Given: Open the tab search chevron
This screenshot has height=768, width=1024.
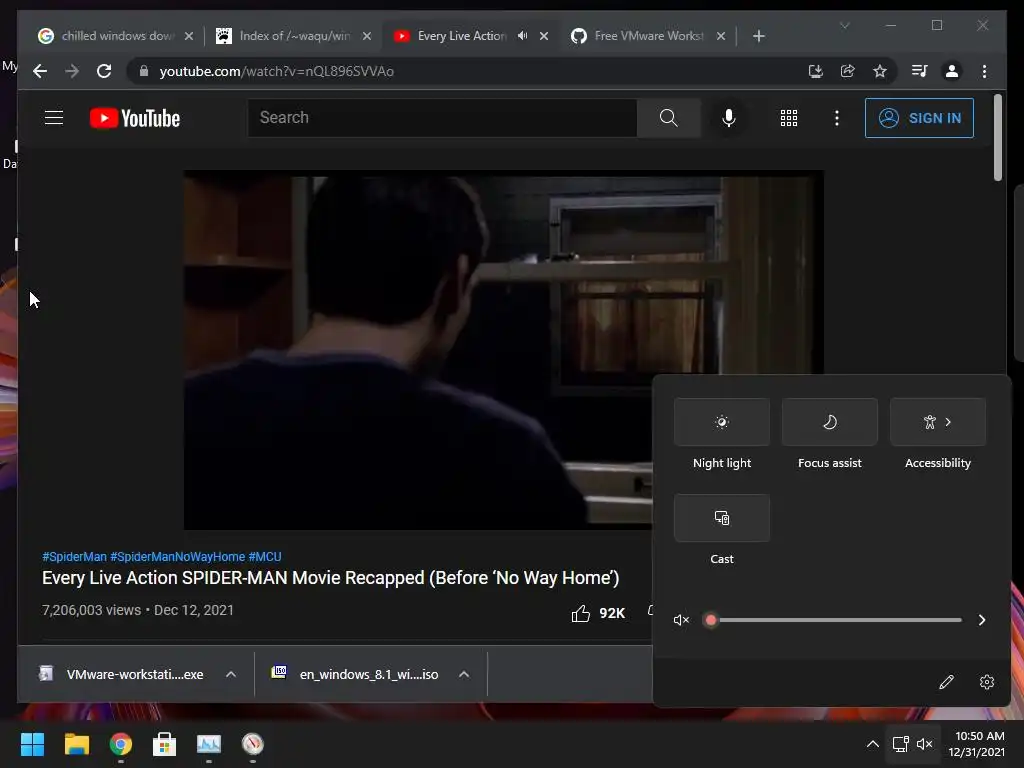Looking at the screenshot, I should click(x=844, y=25).
